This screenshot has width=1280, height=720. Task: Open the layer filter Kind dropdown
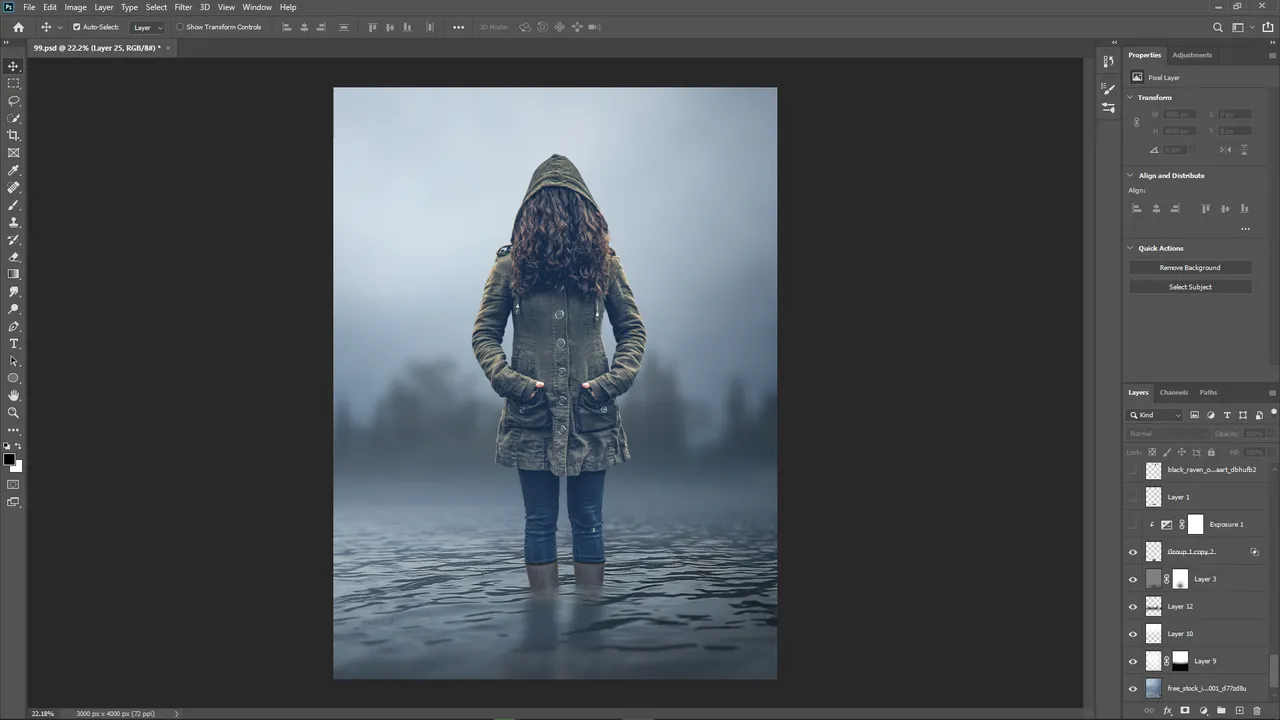(x=1156, y=415)
